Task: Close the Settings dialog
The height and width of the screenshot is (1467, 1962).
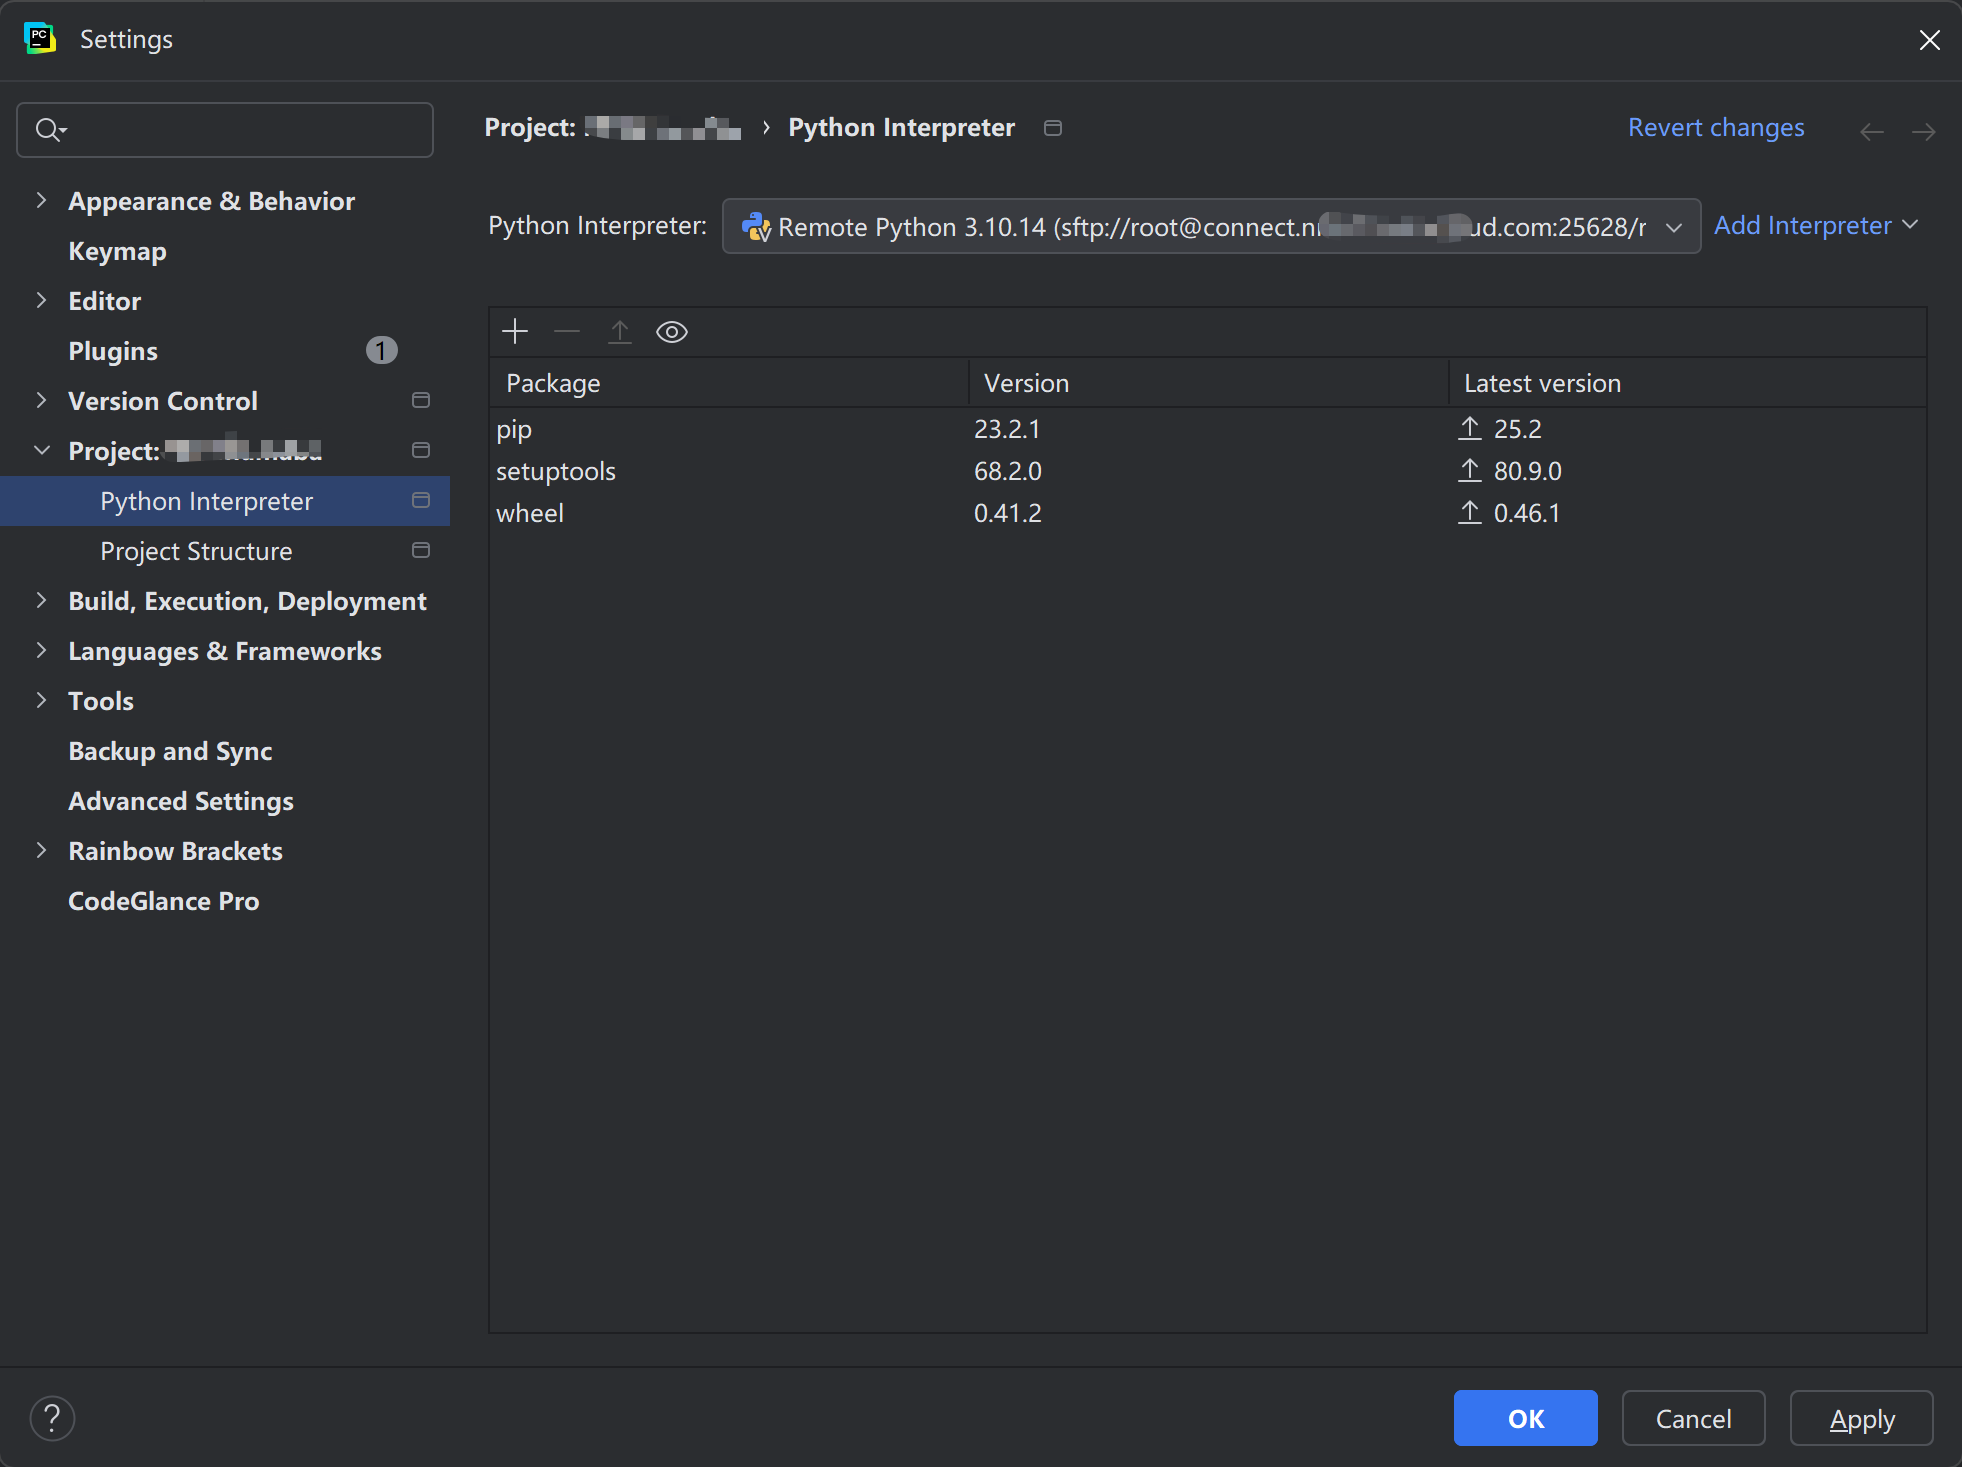Action: (x=1930, y=40)
